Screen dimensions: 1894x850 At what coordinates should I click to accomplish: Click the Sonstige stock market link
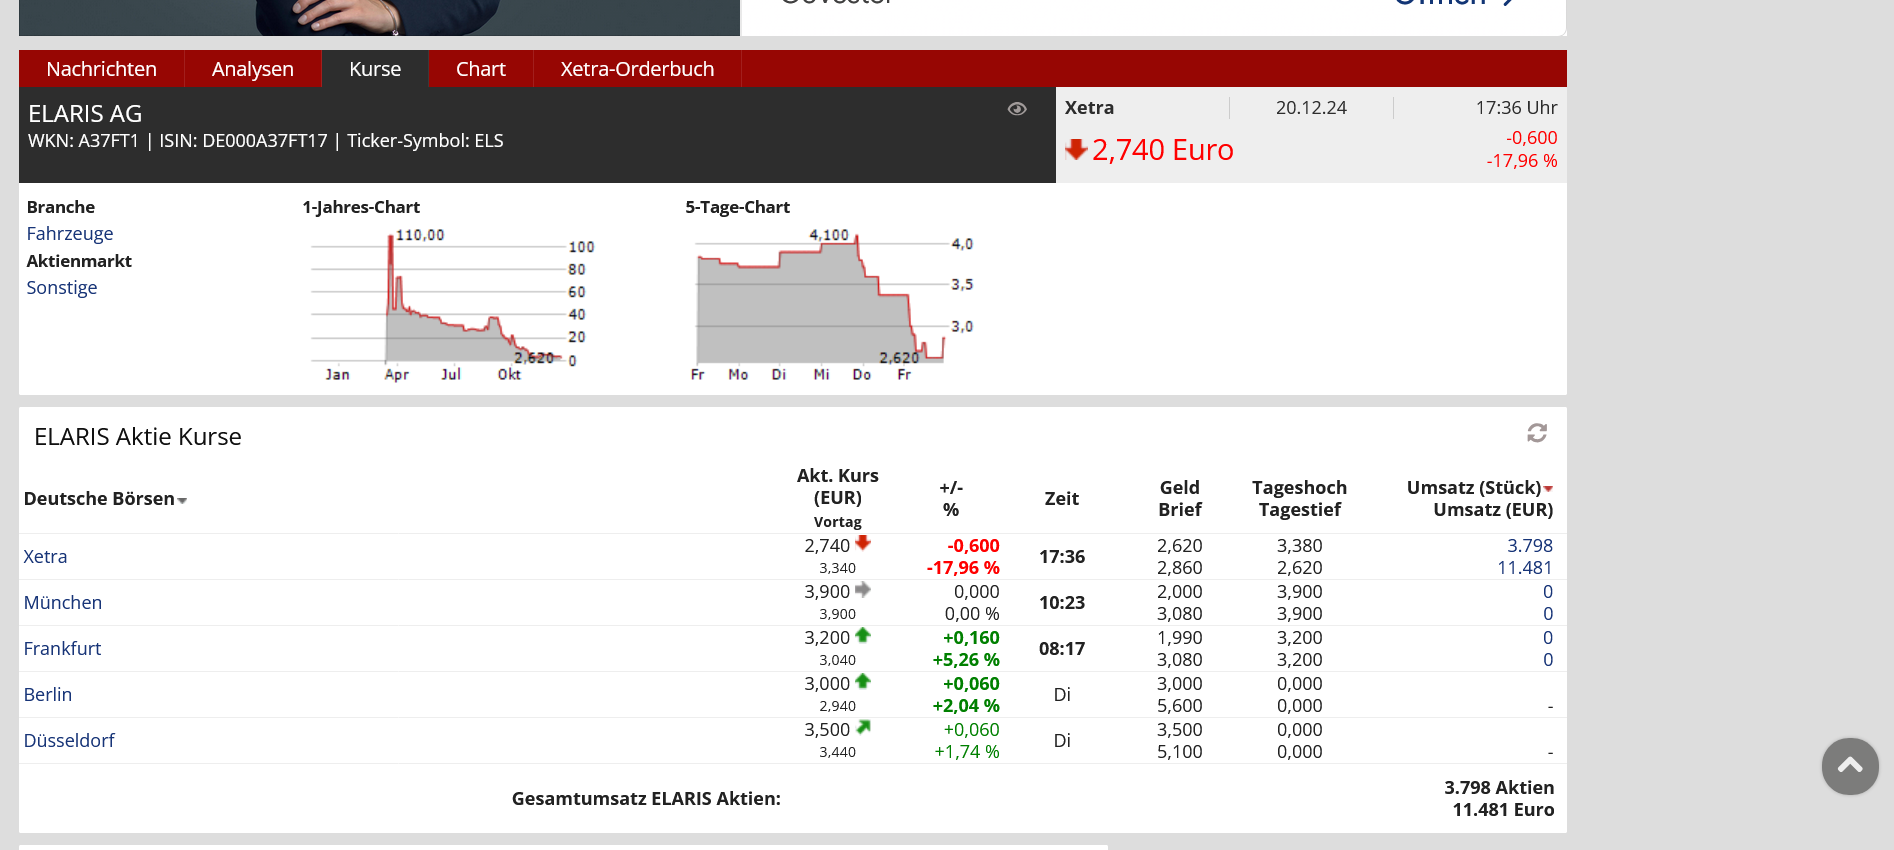pos(61,287)
